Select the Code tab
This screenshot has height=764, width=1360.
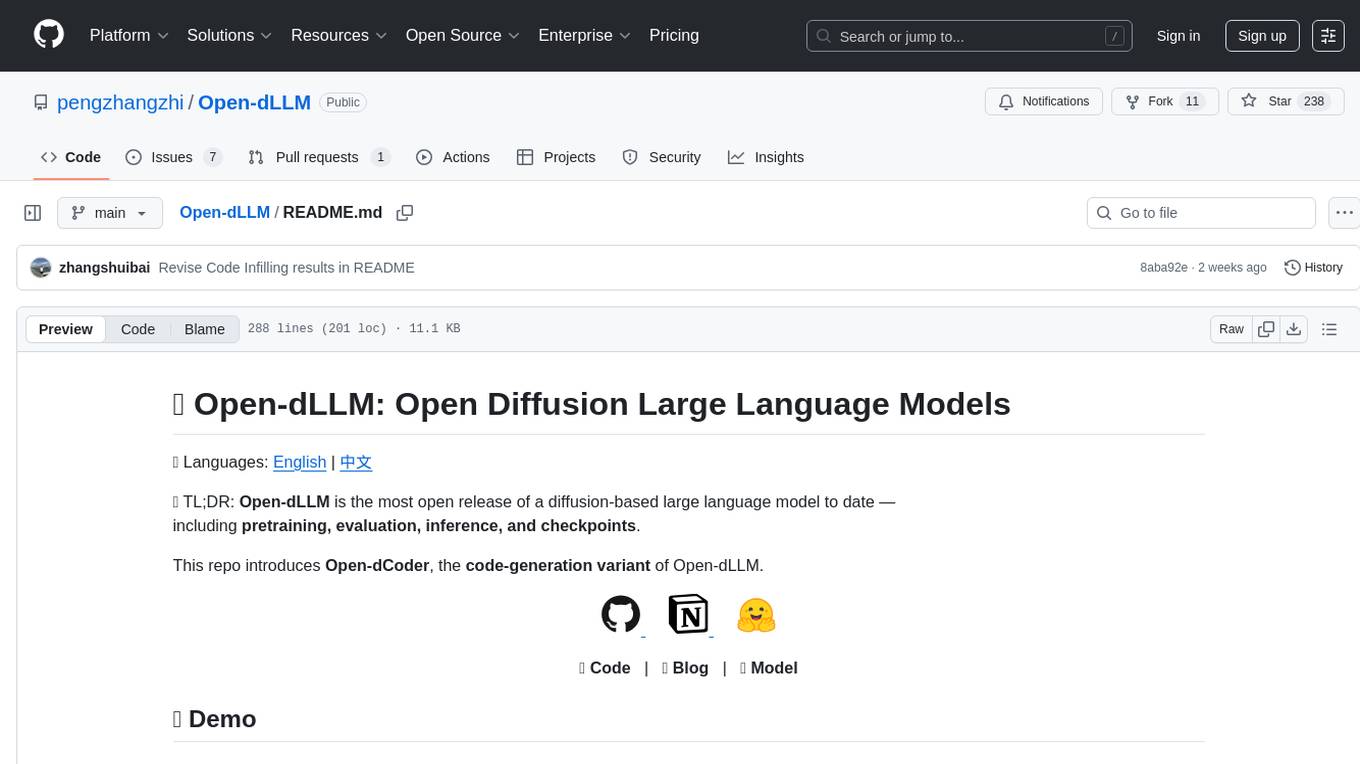tap(71, 157)
